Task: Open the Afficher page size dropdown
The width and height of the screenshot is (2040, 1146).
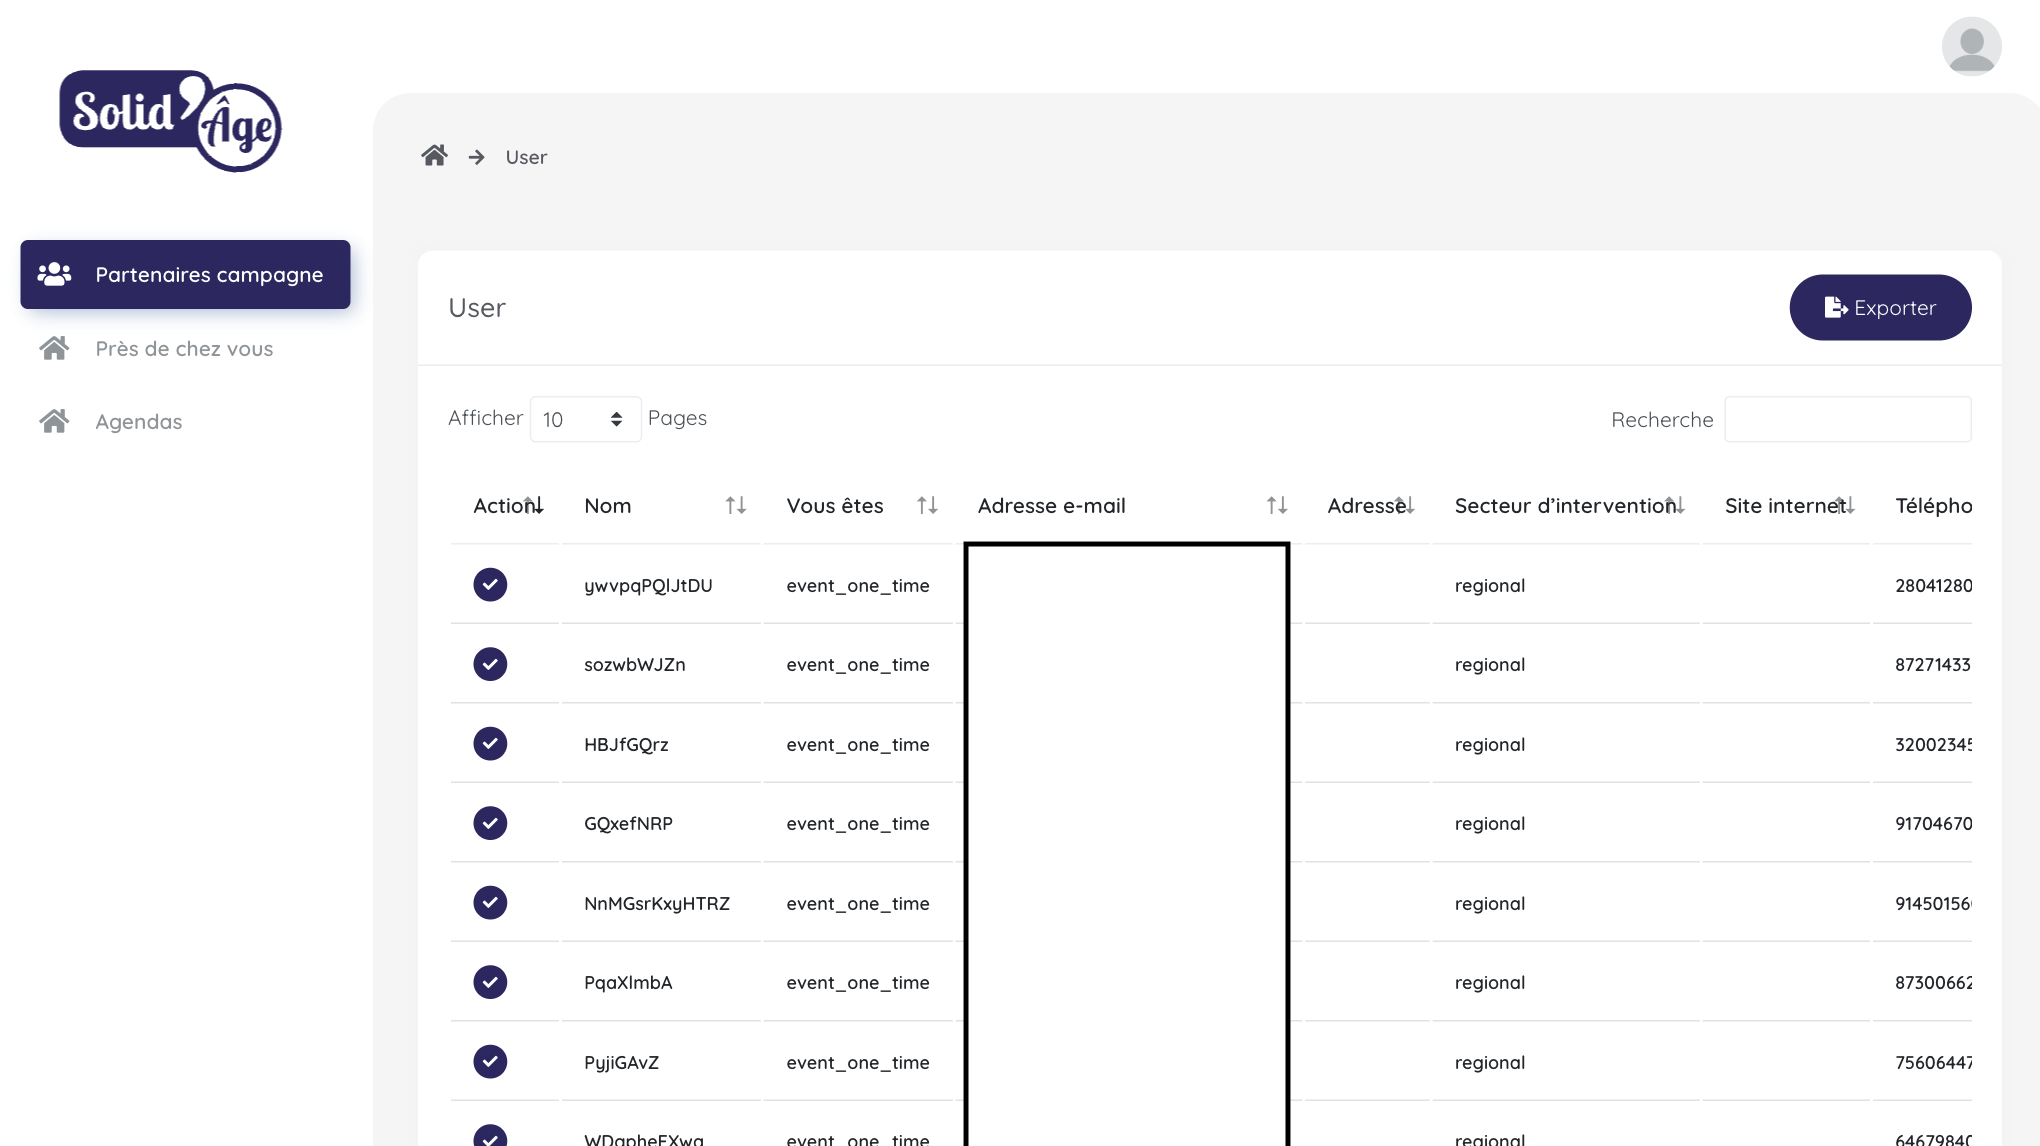Action: (x=584, y=419)
